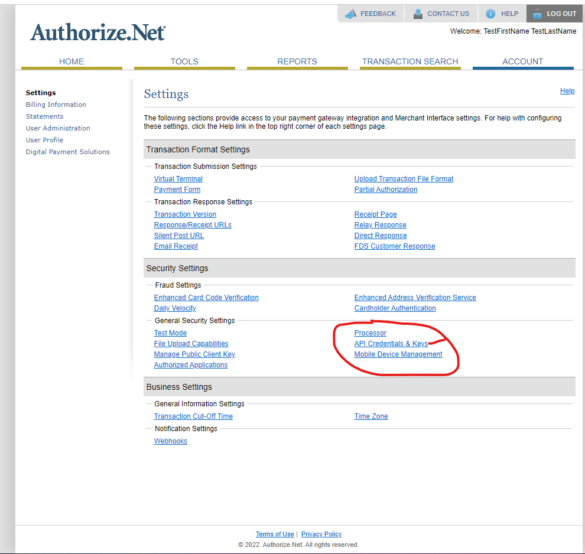Click the blue Help info icon
The height and width of the screenshot is (554, 585).
[x=490, y=14]
